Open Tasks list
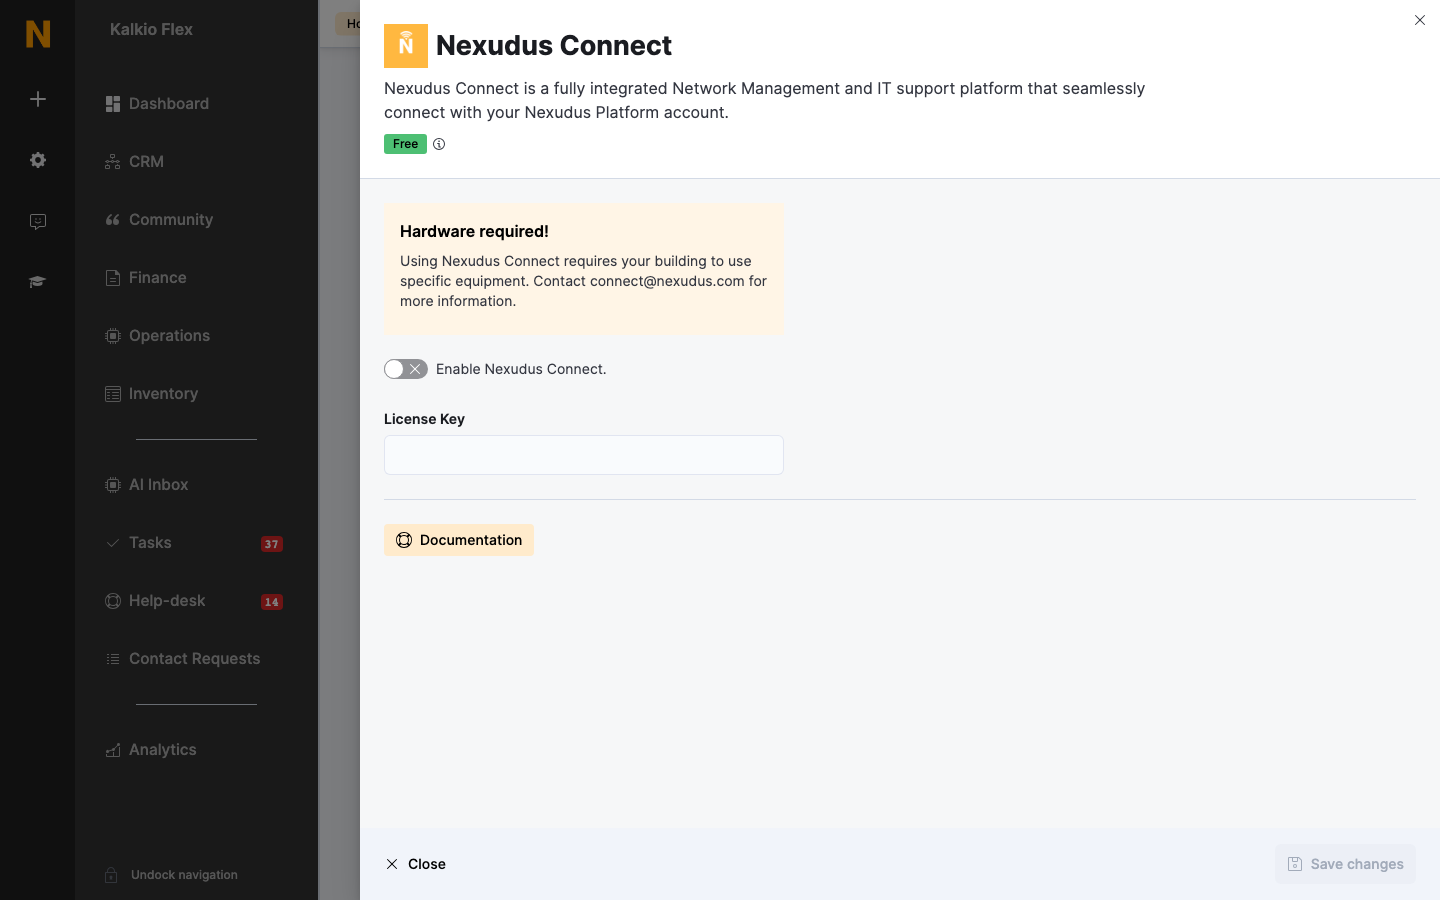 (x=139, y=543)
